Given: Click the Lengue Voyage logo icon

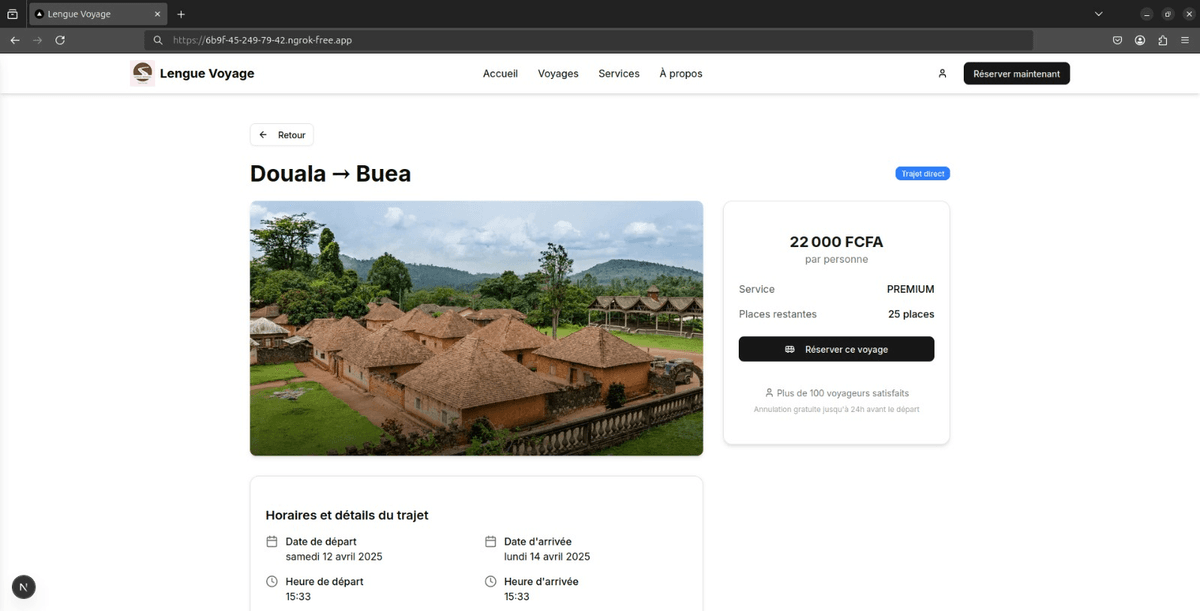Looking at the screenshot, I should (x=142, y=72).
